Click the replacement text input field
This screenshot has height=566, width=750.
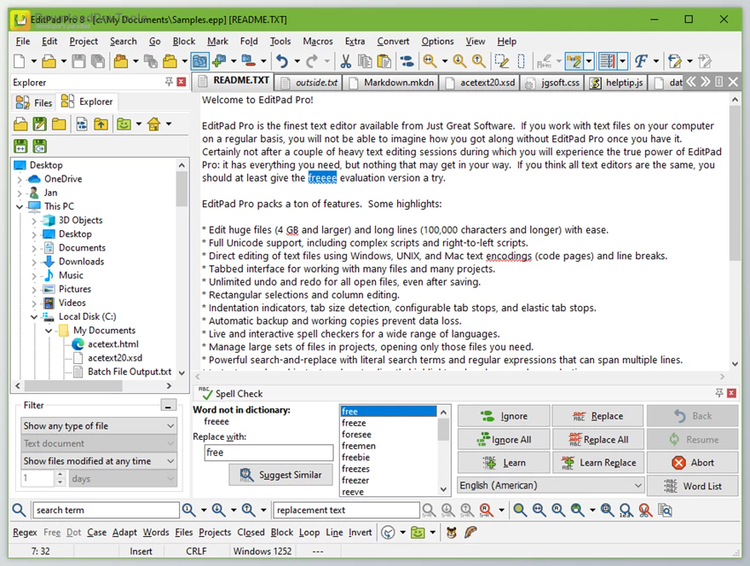[x=346, y=510]
